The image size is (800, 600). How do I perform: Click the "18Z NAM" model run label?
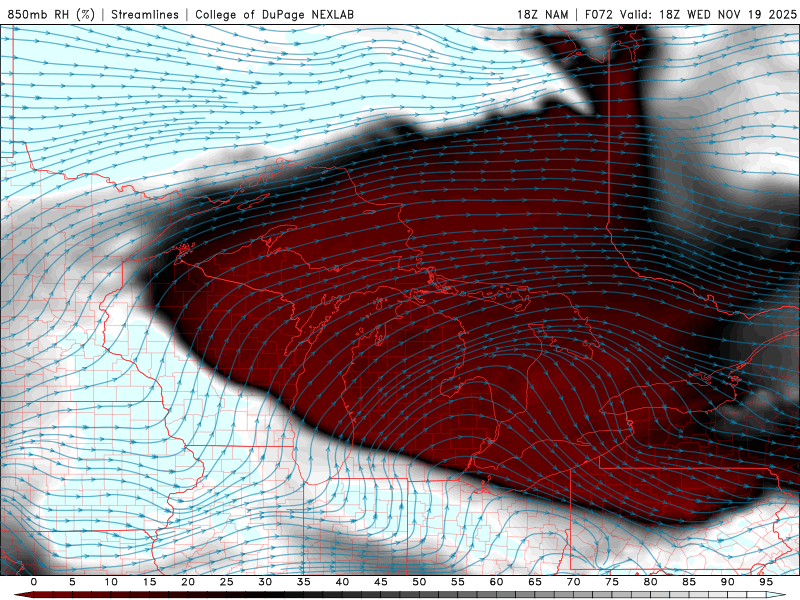[542, 14]
